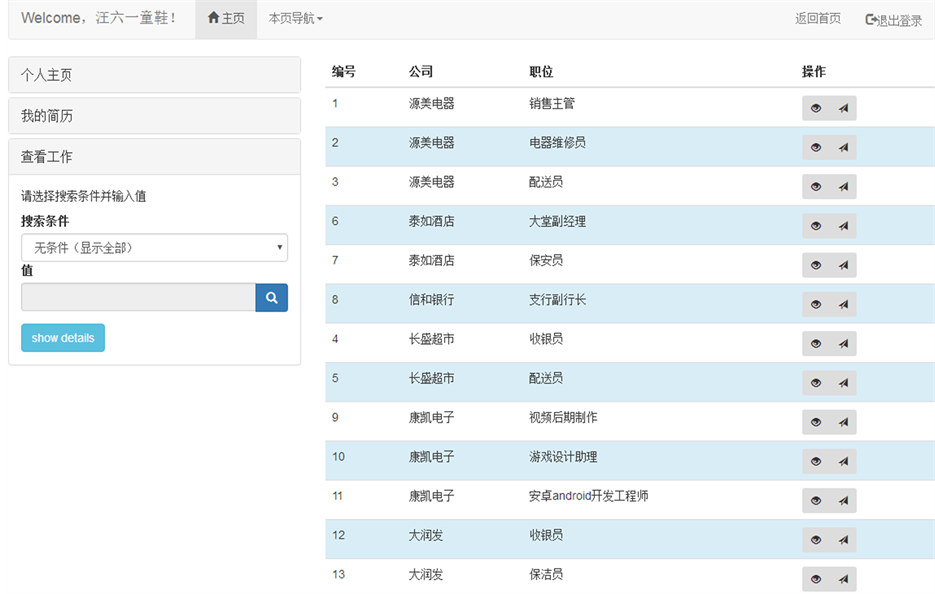Viewport: 935px width, 594px height.
Task: Click the home icon 主页 tab
Action: click(x=226, y=19)
